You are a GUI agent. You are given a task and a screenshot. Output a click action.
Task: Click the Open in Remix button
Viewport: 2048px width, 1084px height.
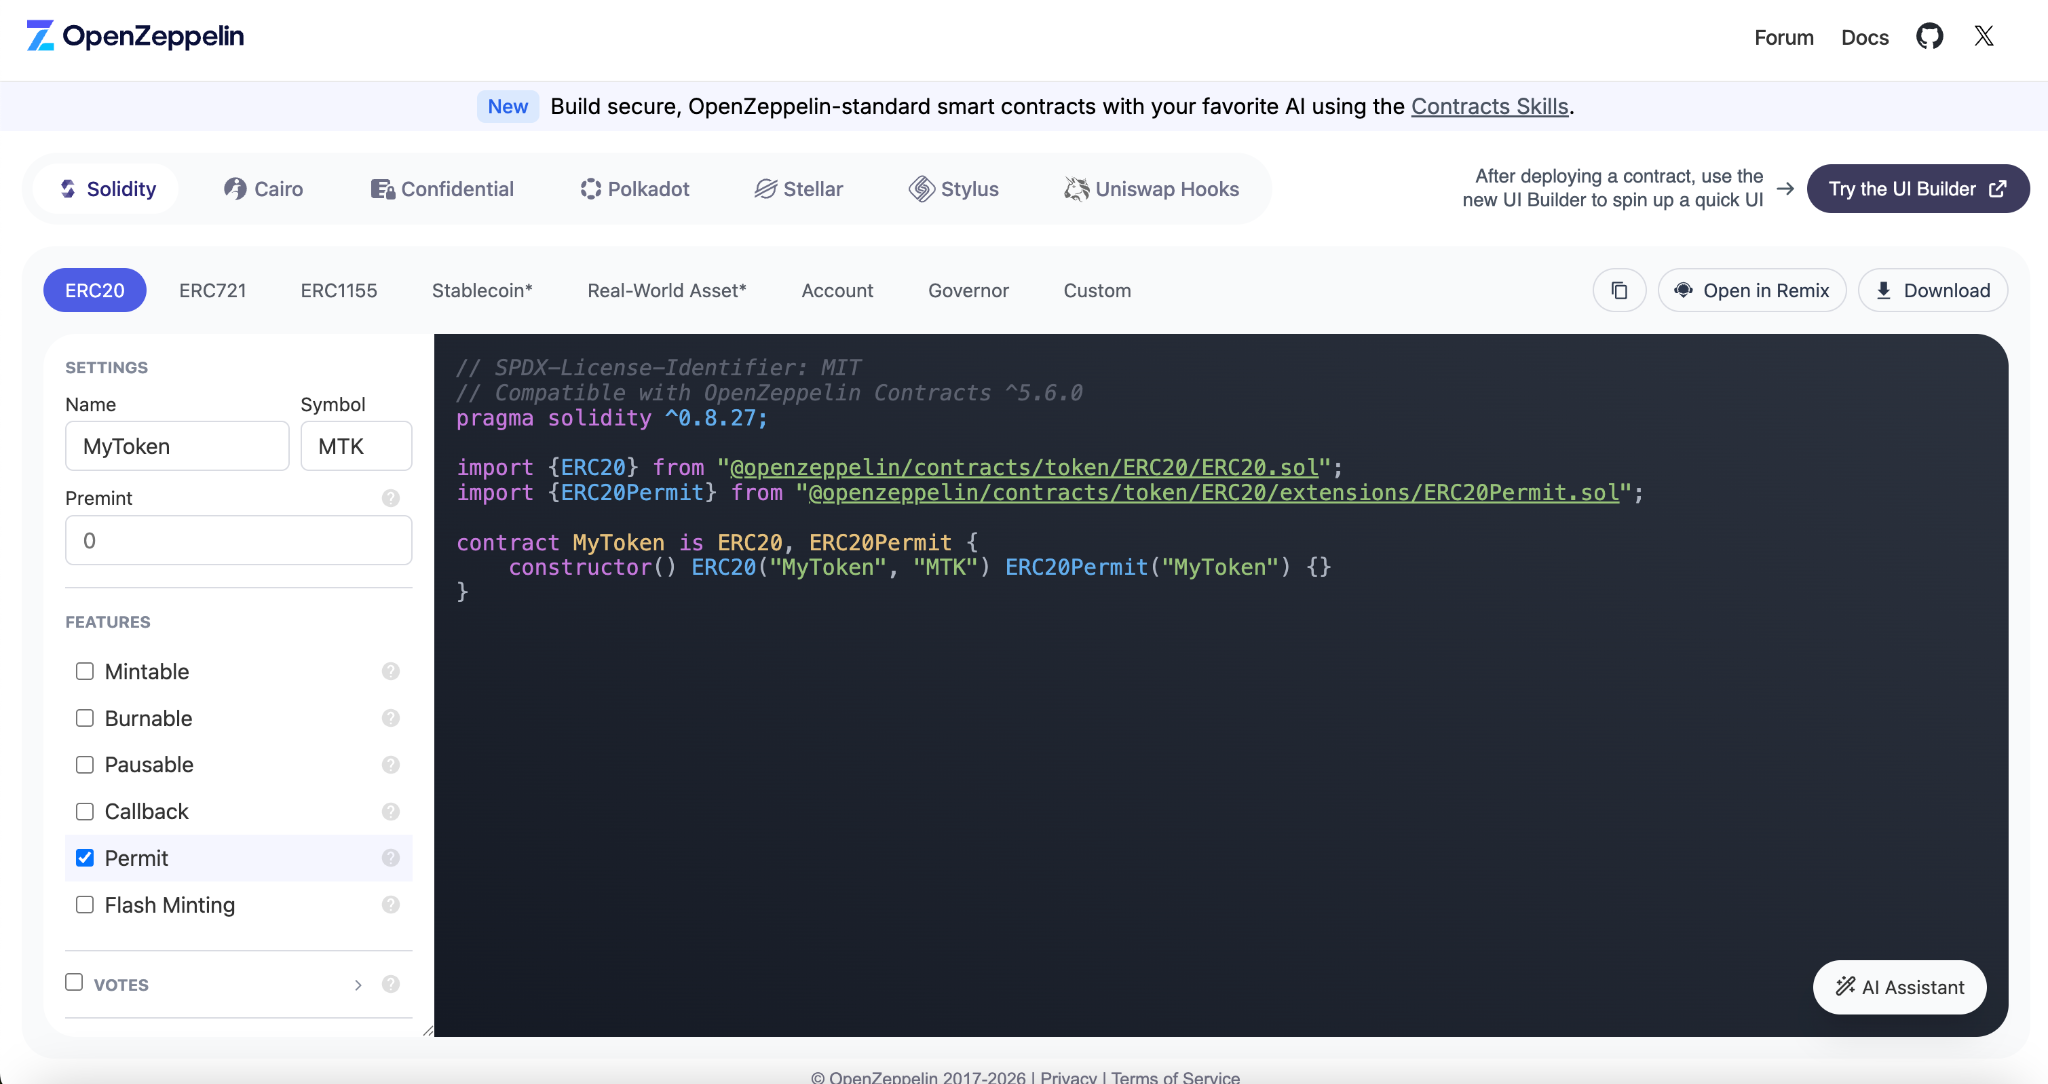[x=1752, y=290]
